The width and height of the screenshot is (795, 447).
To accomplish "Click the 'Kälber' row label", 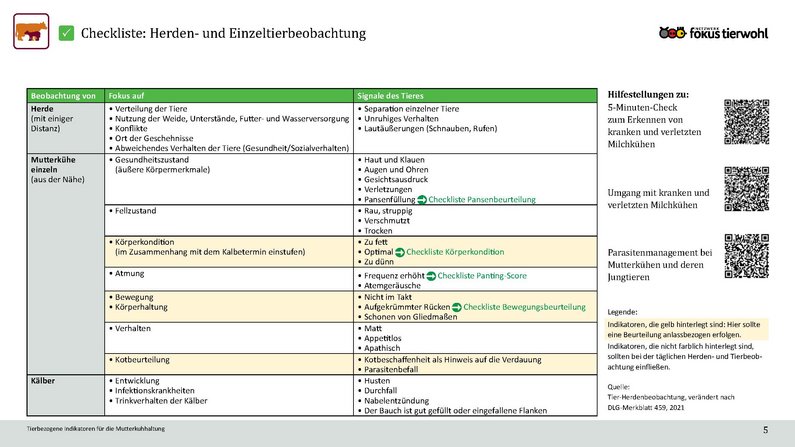I will (x=45, y=381).
